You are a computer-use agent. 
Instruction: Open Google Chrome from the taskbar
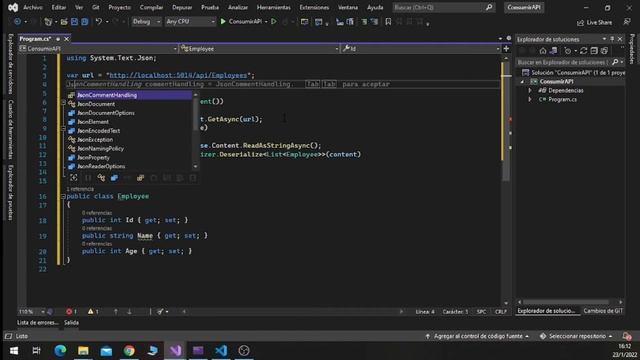coord(129,351)
